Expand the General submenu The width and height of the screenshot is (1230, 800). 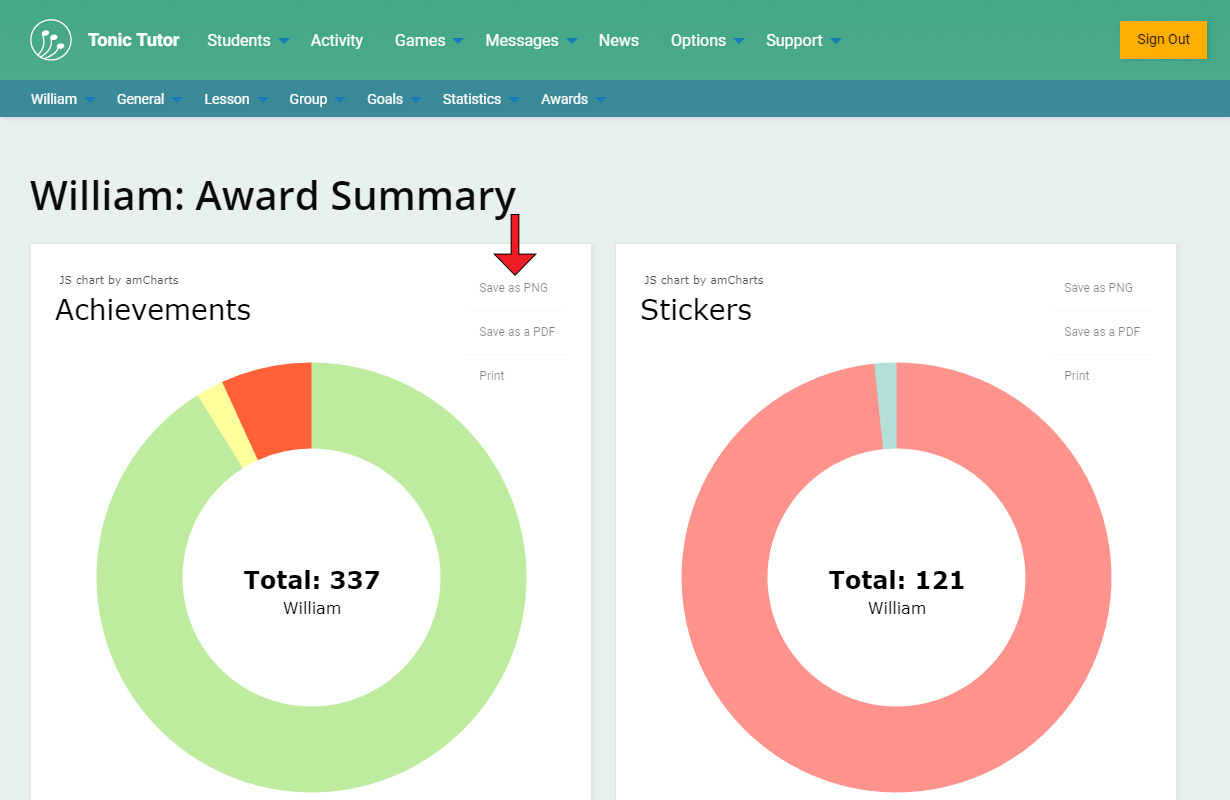(x=148, y=99)
